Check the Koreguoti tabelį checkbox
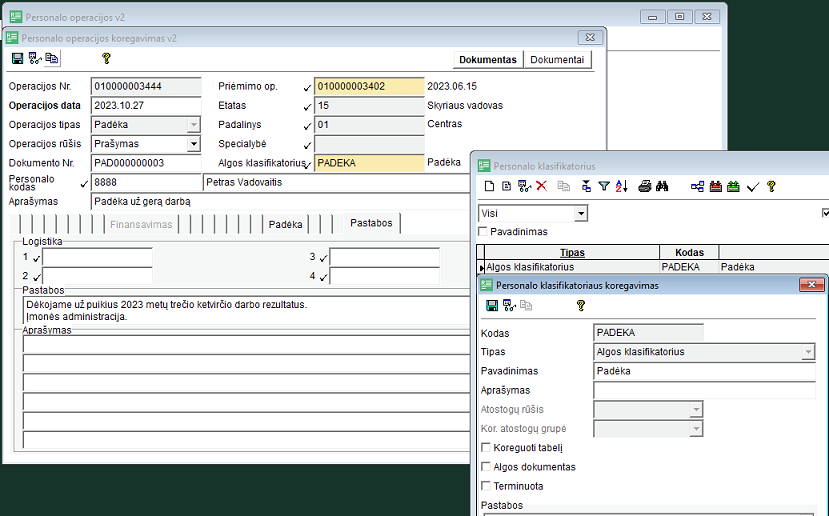This screenshot has width=829, height=516. click(x=486, y=448)
